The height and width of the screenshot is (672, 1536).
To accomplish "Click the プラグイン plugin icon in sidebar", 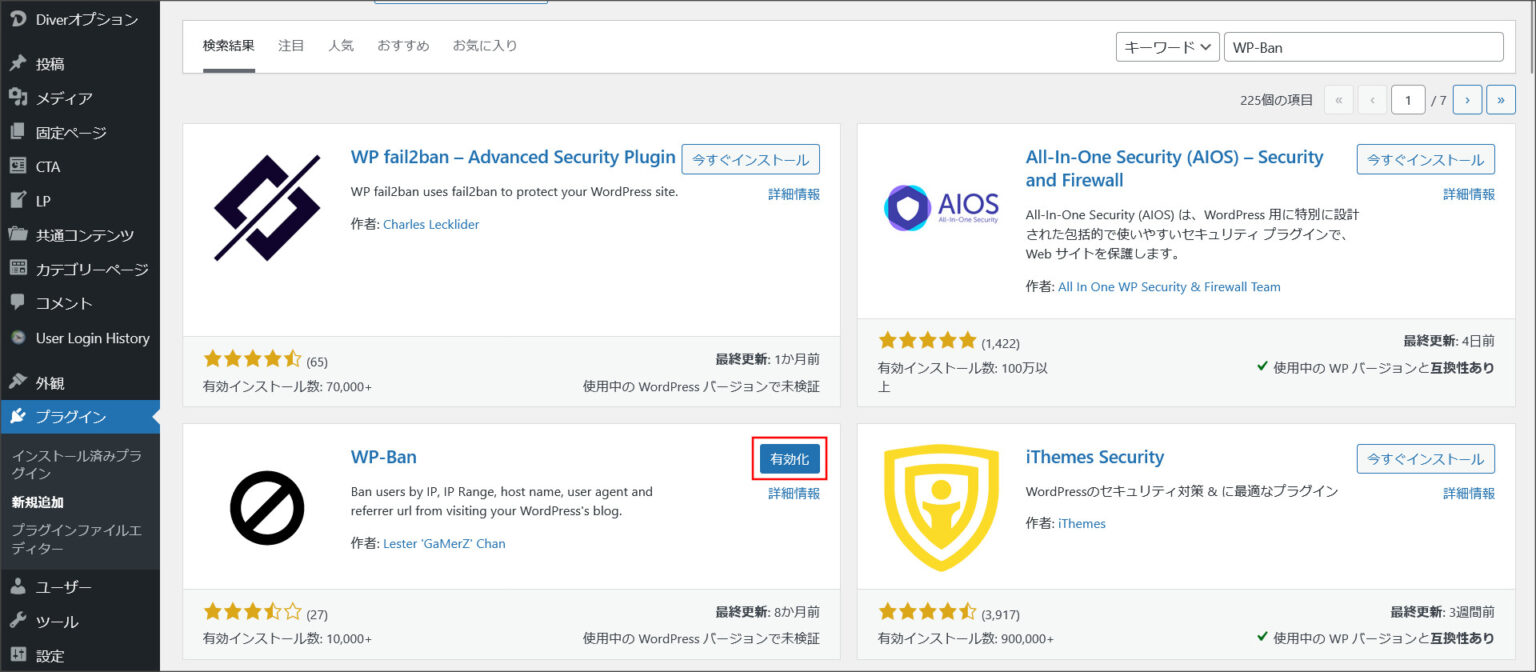I will click(x=18, y=416).
